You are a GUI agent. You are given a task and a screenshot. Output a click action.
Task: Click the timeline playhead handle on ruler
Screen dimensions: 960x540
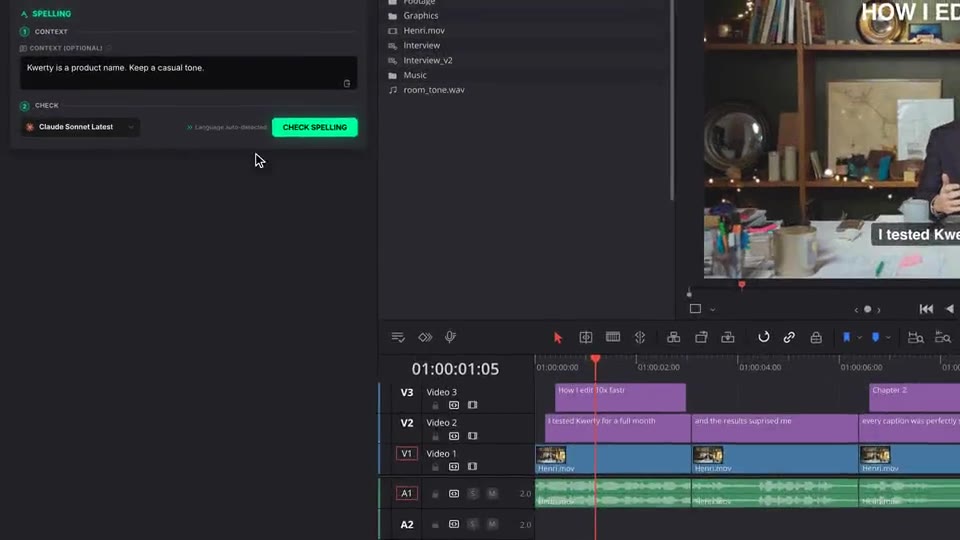tap(596, 359)
